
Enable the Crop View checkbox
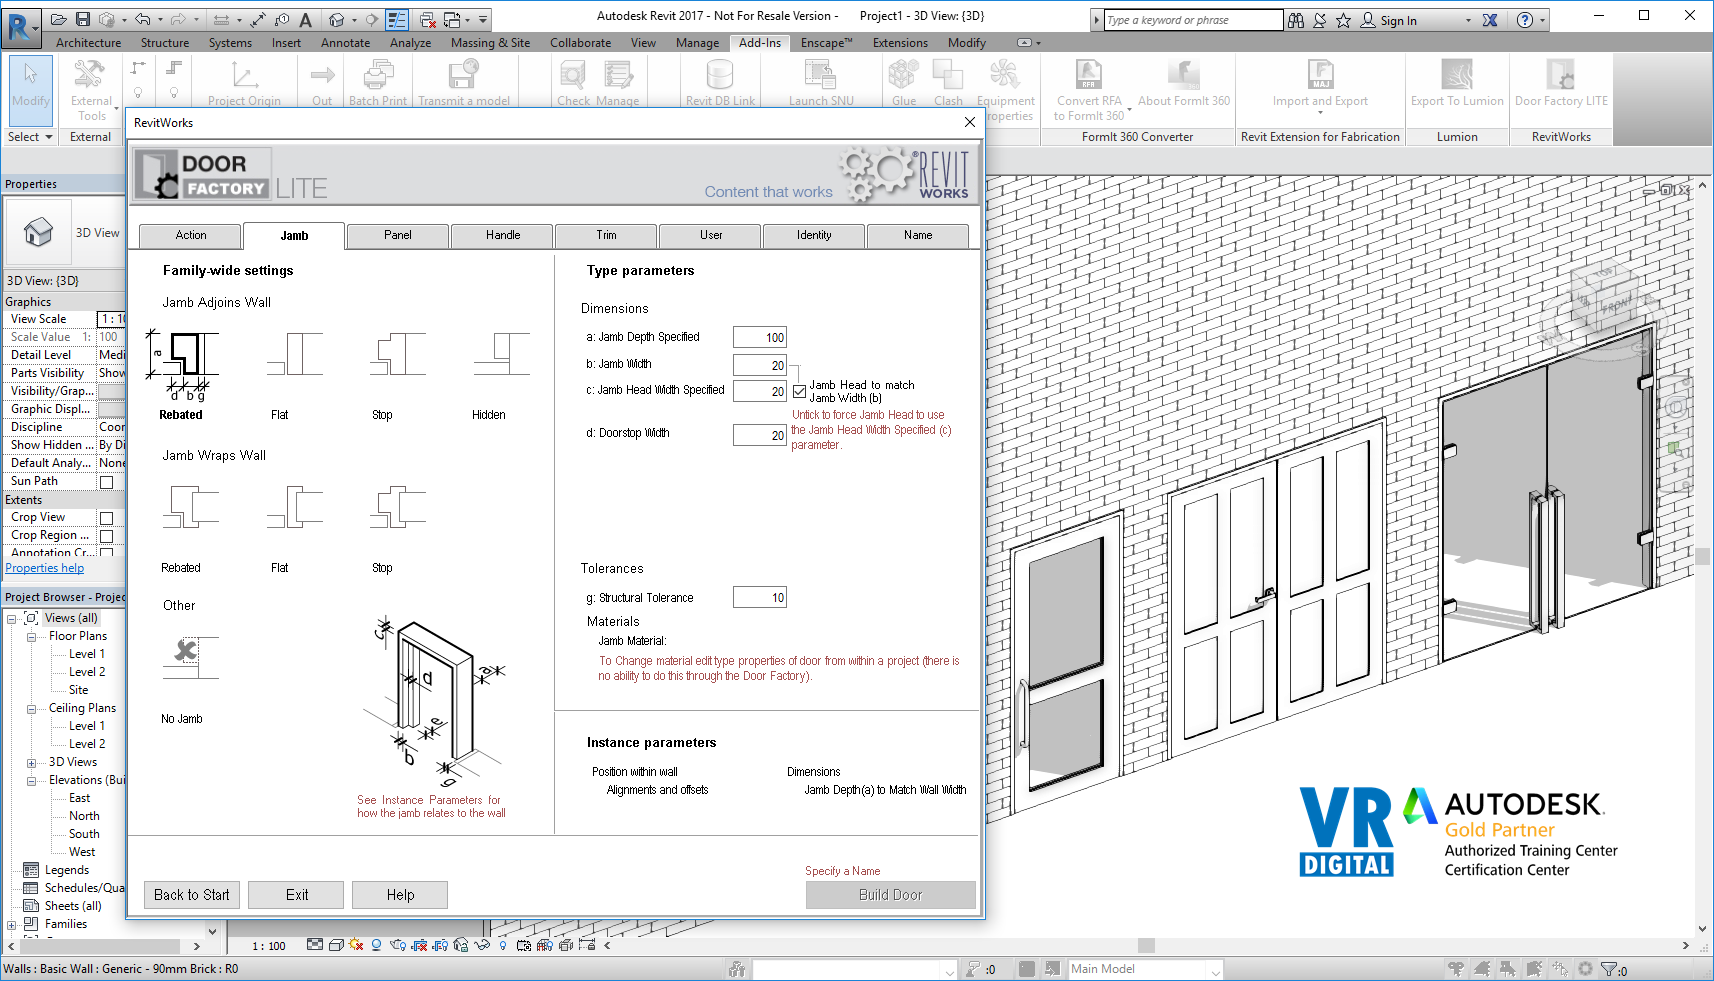107,518
